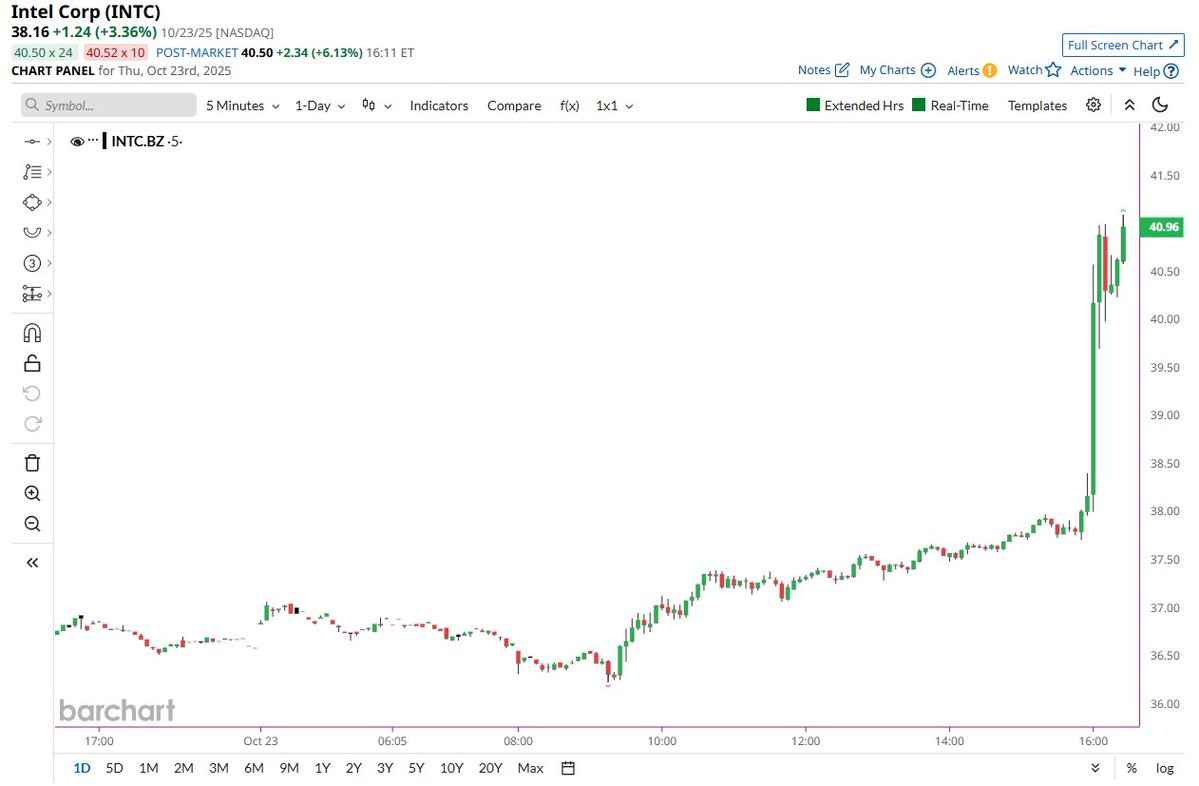Open the 1-Day period dropdown
1199x786 pixels.
point(320,106)
